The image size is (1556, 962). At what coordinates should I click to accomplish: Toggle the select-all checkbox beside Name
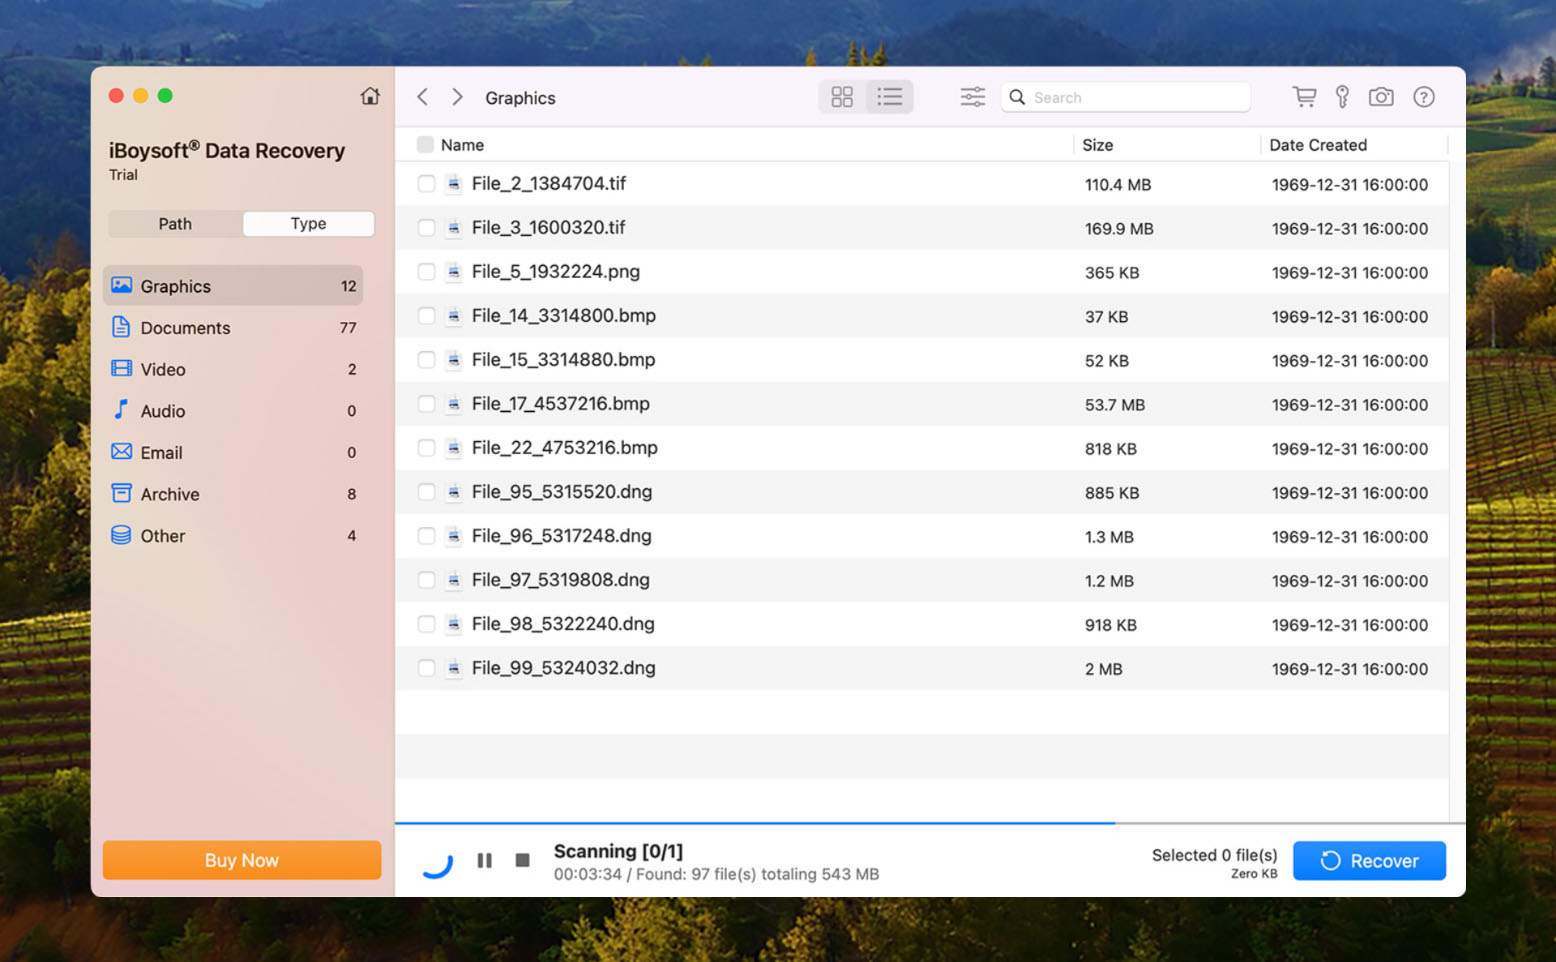point(425,145)
